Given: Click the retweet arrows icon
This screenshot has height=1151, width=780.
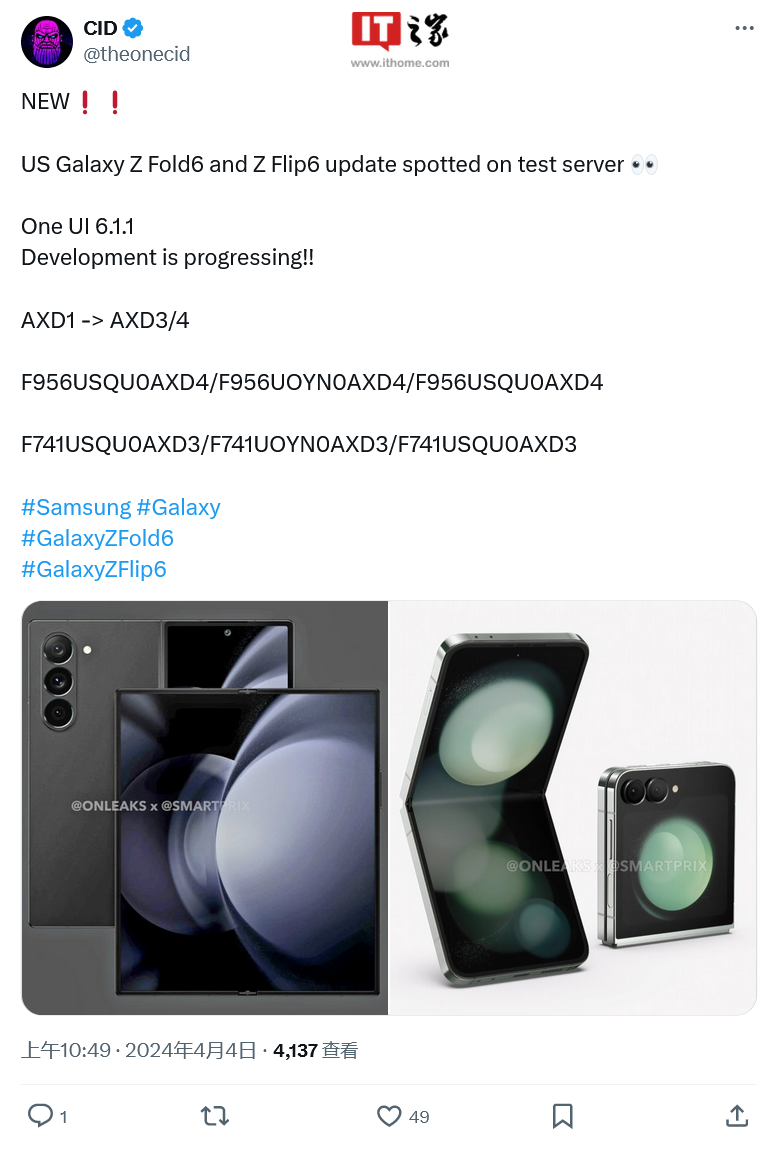Looking at the screenshot, I should click(x=215, y=1116).
